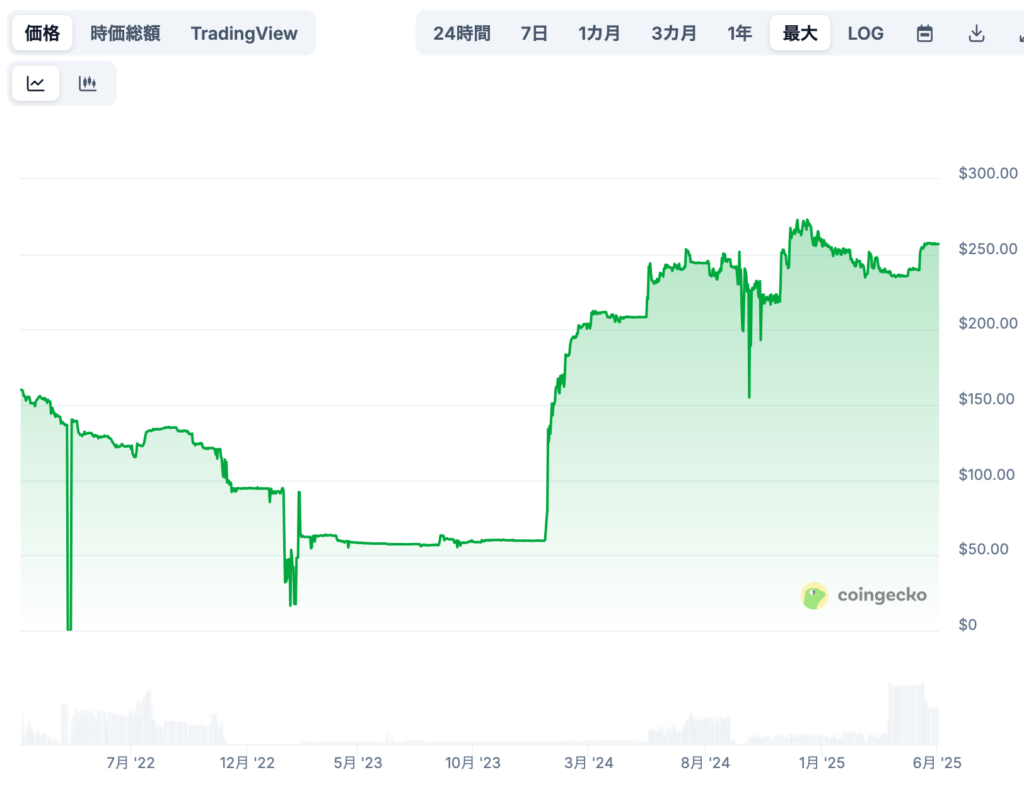Open the TradingView tab
Screen dimensions: 1024x787
[244, 33]
